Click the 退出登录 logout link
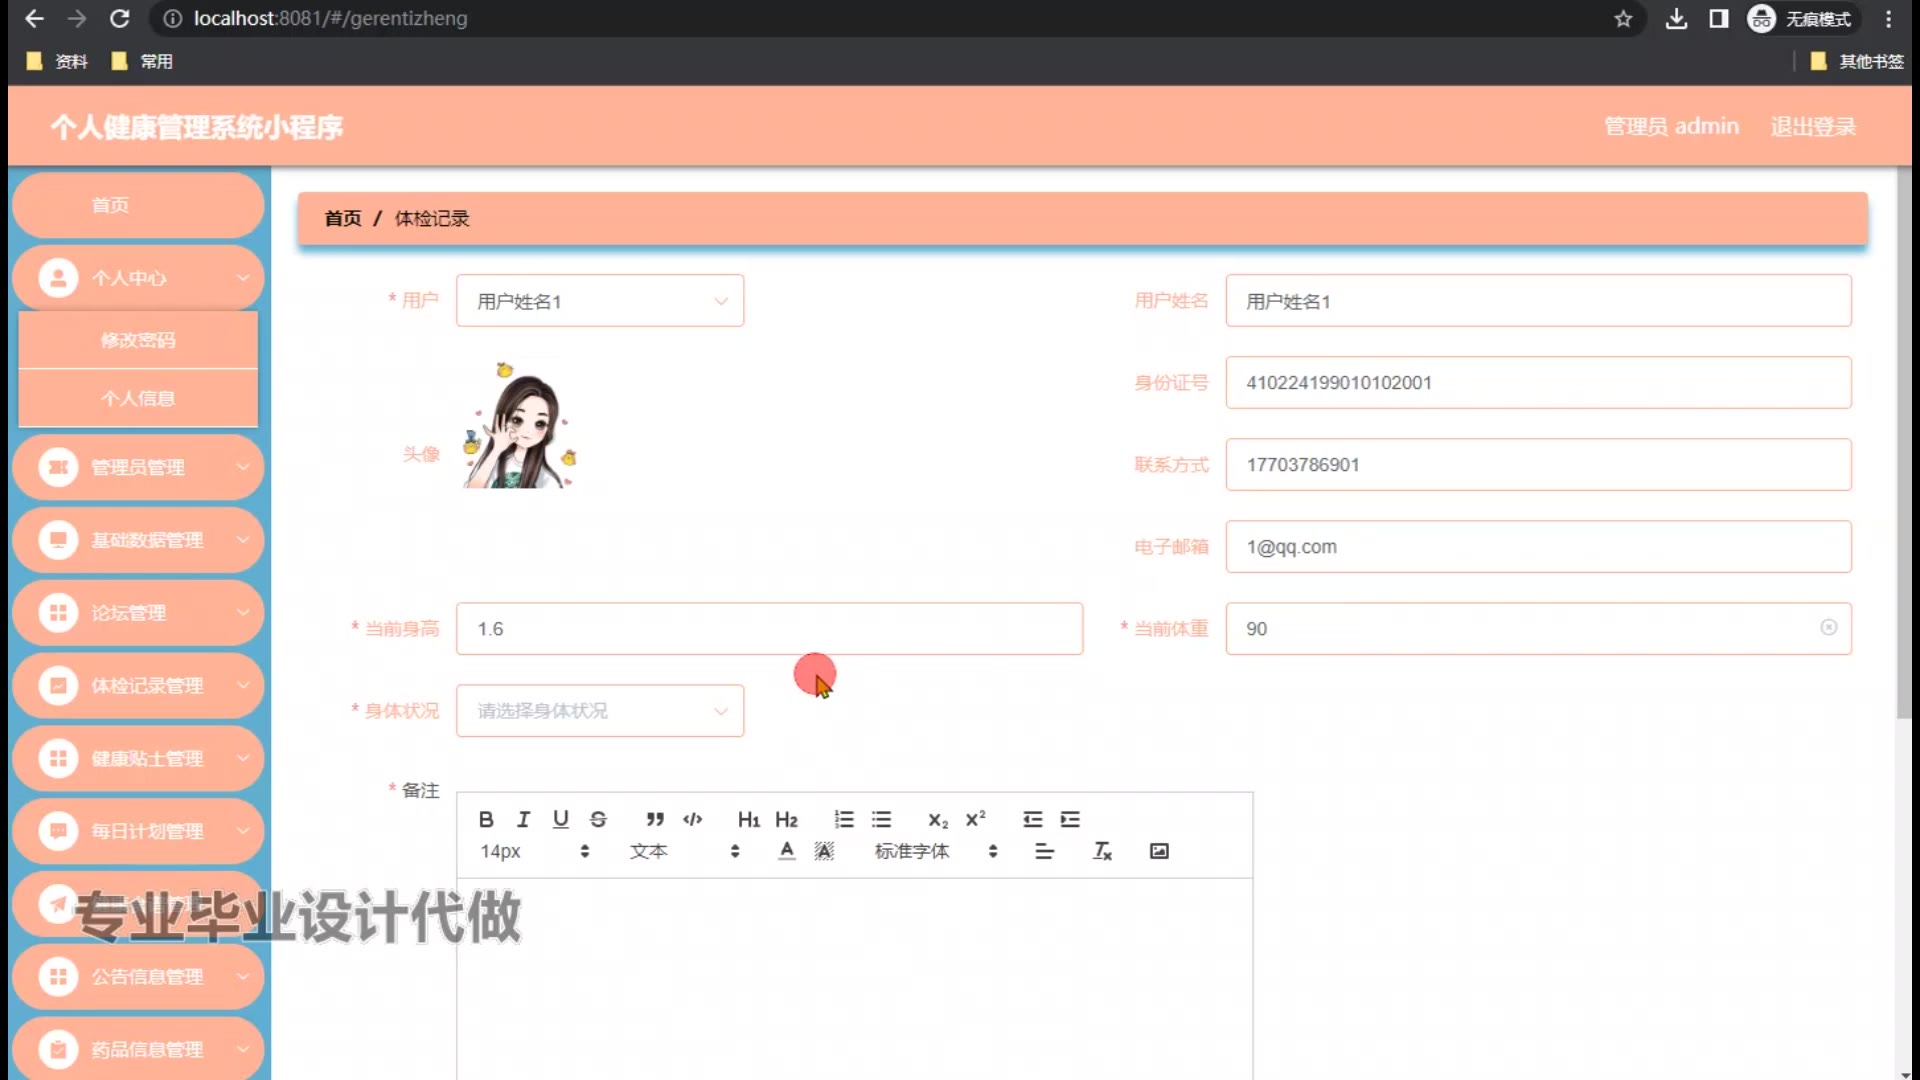 (x=1812, y=127)
